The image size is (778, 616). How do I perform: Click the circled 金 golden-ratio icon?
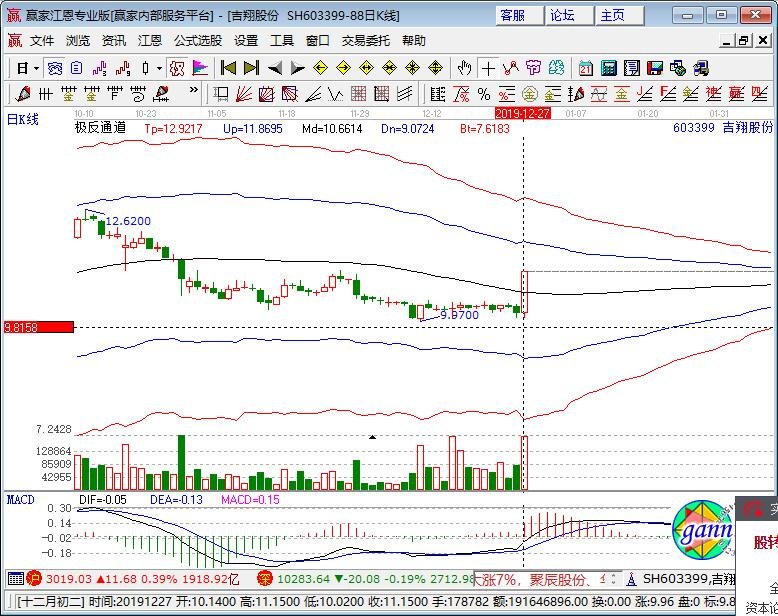pos(529,94)
